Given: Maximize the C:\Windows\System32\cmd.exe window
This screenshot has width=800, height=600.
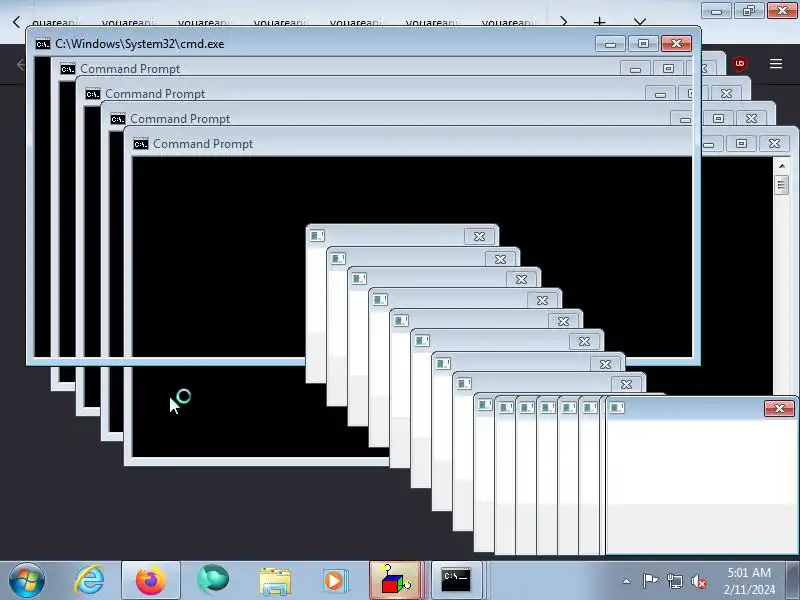Looking at the screenshot, I should pos(643,43).
